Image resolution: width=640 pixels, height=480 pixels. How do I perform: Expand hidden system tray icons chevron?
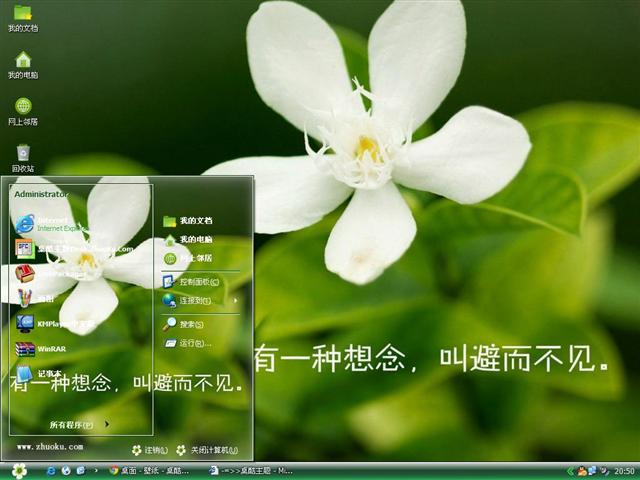tap(571, 471)
